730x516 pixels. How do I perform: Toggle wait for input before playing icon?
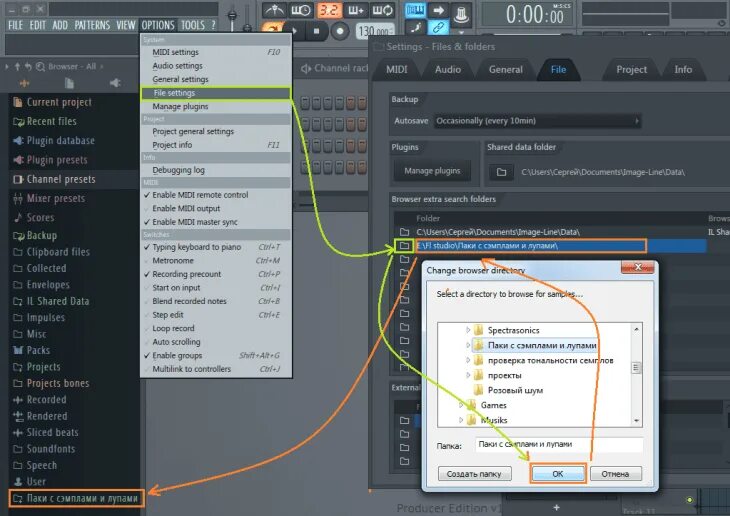pos(301,10)
